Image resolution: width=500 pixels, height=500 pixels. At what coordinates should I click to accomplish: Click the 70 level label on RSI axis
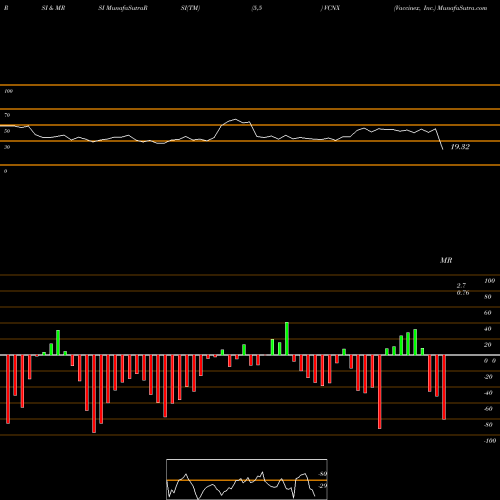pos(7,115)
